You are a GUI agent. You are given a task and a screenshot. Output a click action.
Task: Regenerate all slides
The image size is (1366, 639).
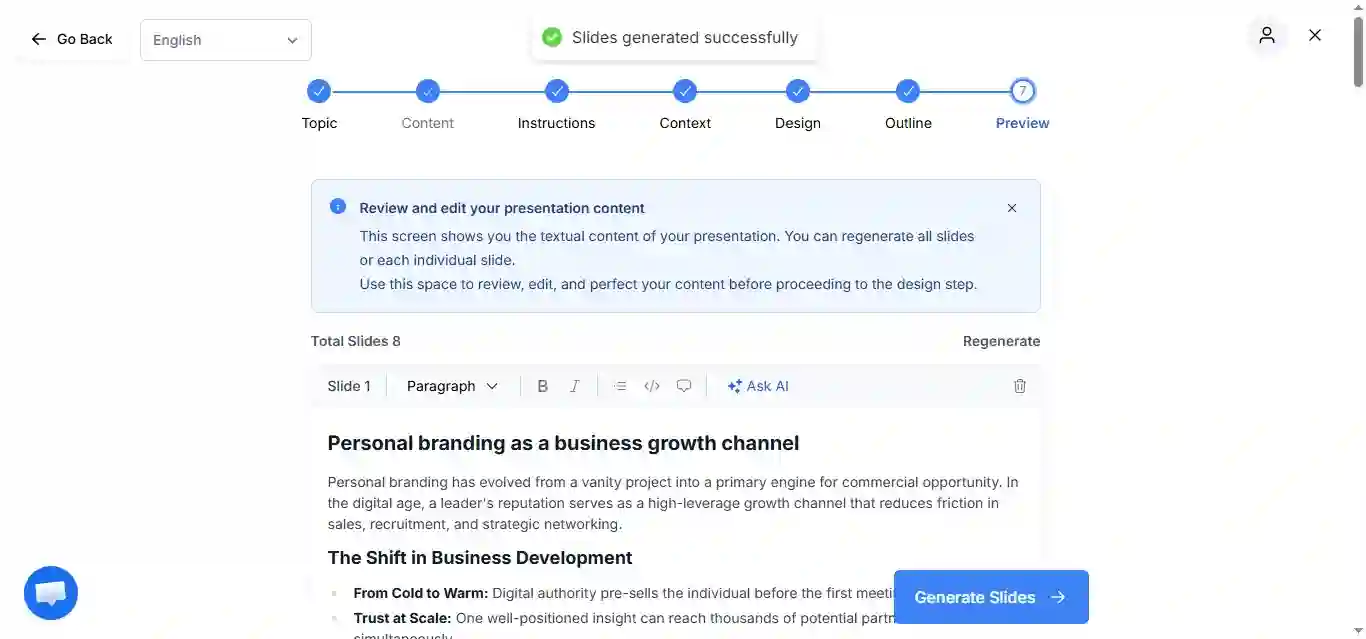(x=1001, y=341)
